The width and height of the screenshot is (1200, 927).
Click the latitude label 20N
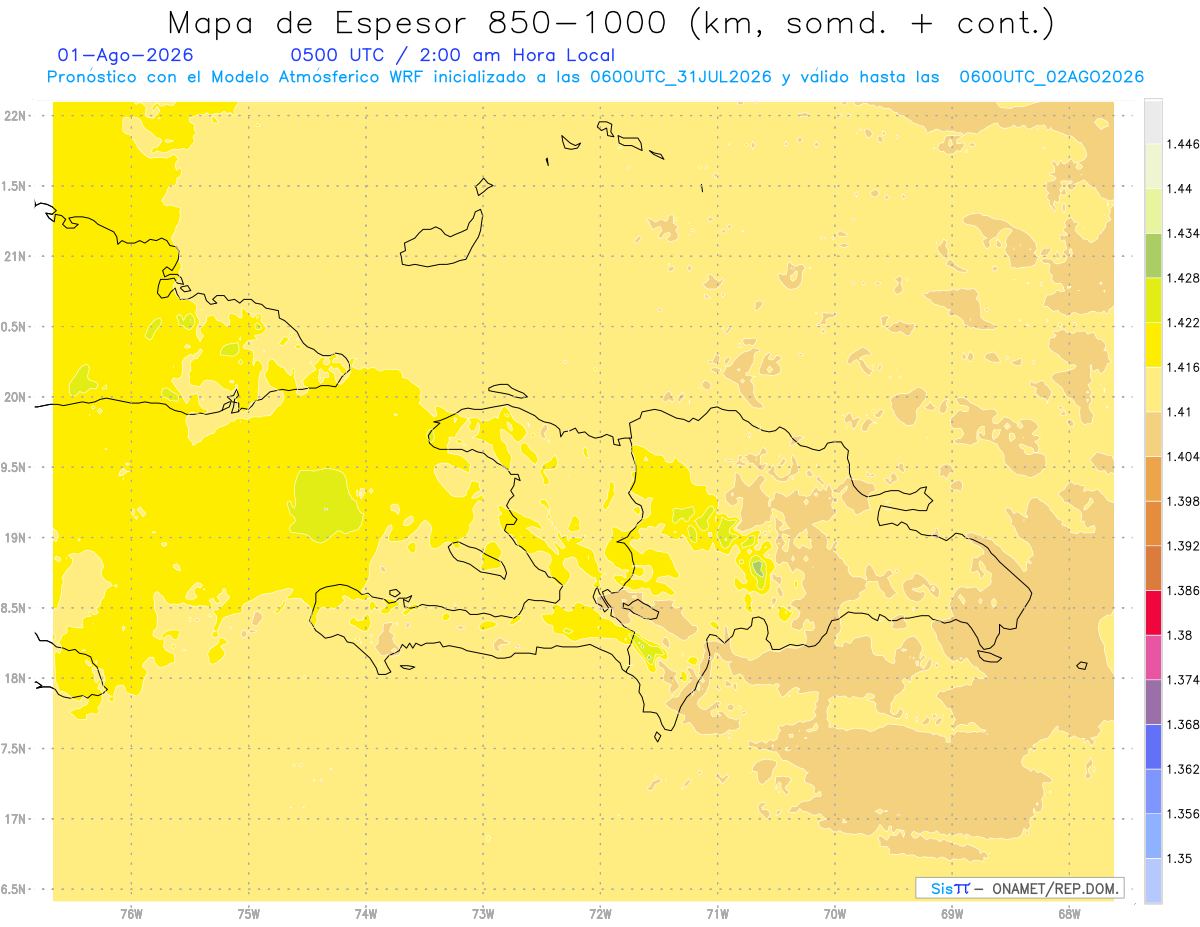pyautogui.click(x=16, y=397)
